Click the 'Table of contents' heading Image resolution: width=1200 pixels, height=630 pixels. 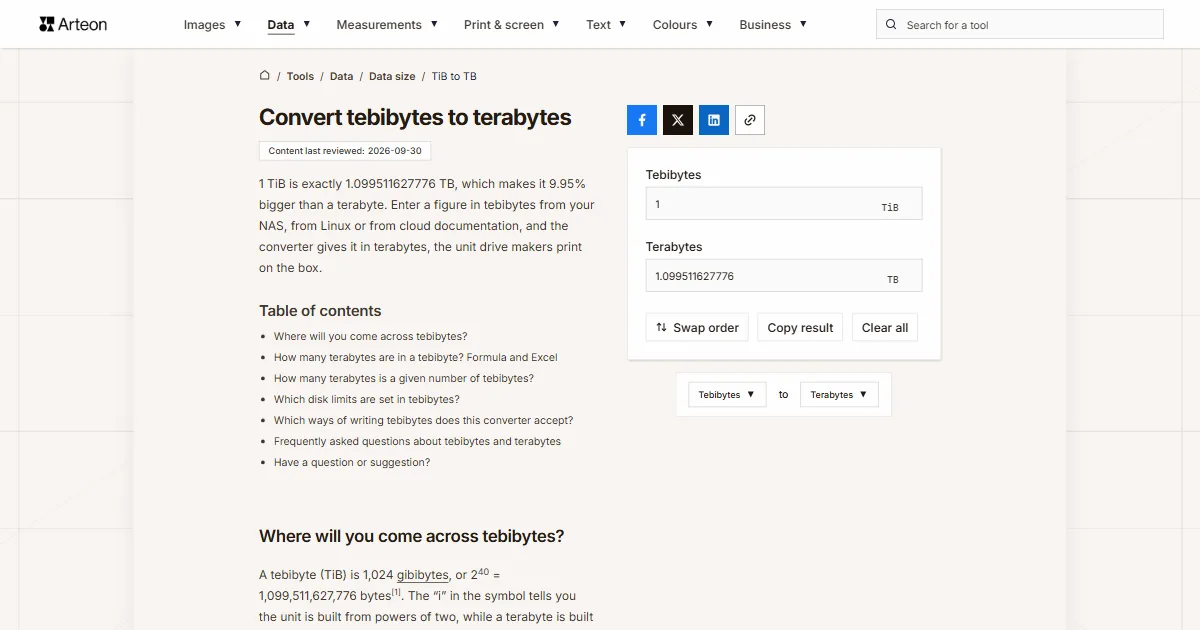[x=320, y=311]
